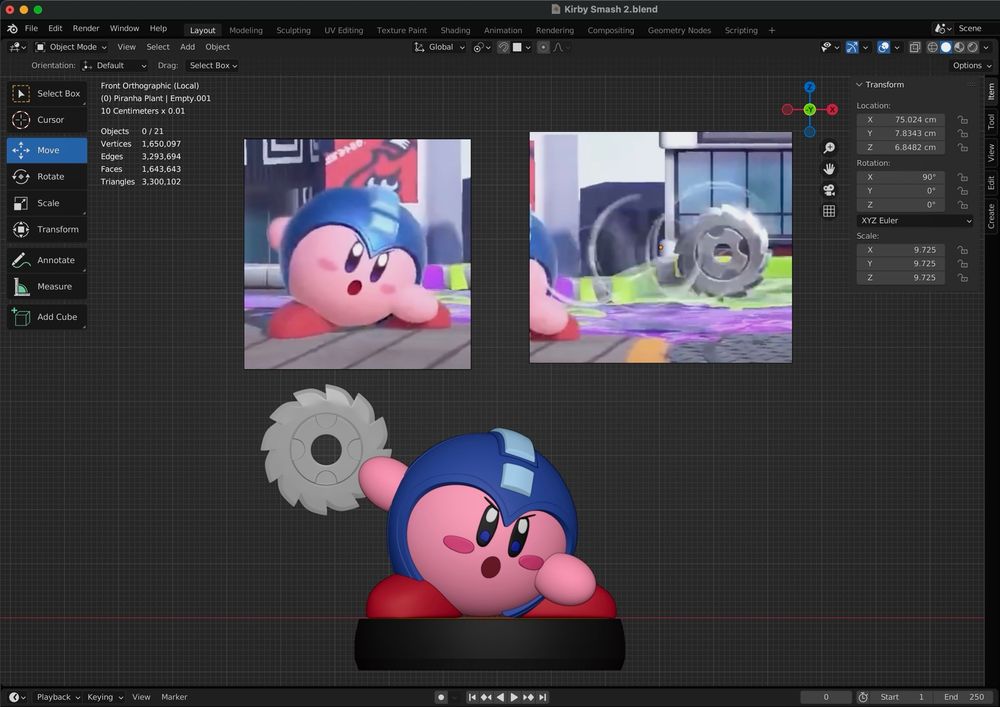Image resolution: width=1000 pixels, height=707 pixels.
Task: Open the Orientation Default dropdown
Action: point(115,66)
